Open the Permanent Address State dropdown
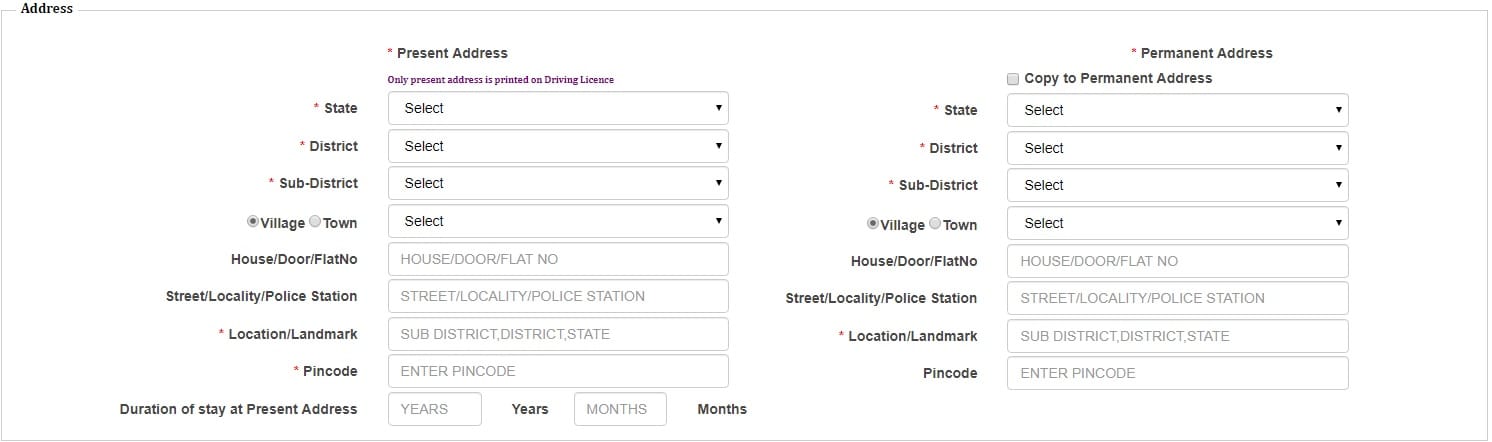This screenshot has height=442, width=1492. pos(1177,110)
